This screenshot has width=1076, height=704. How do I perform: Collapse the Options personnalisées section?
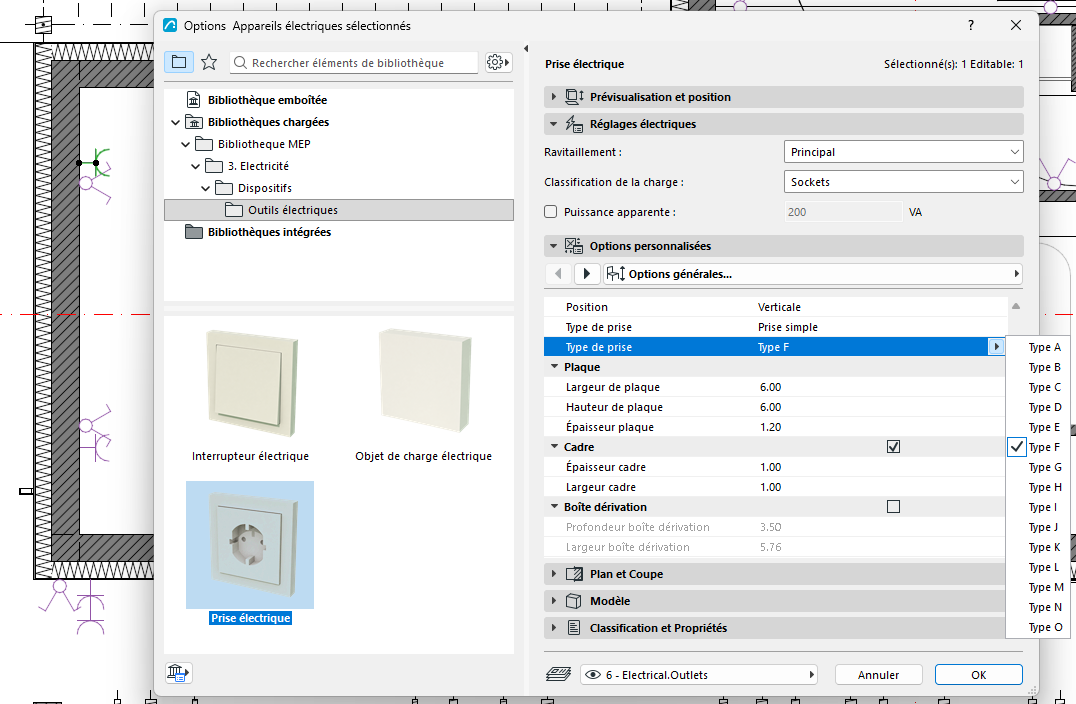[554, 246]
